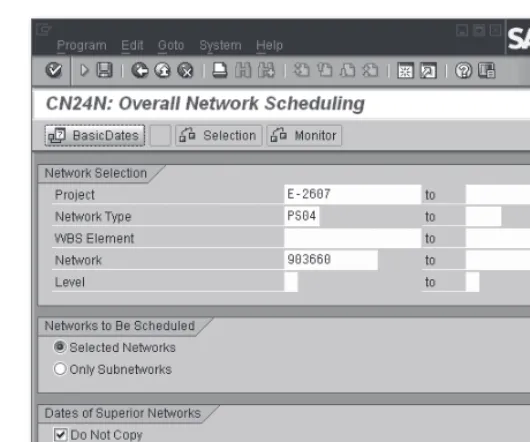
Task: Click the BasicDates button
Action: click(x=95, y=136)
